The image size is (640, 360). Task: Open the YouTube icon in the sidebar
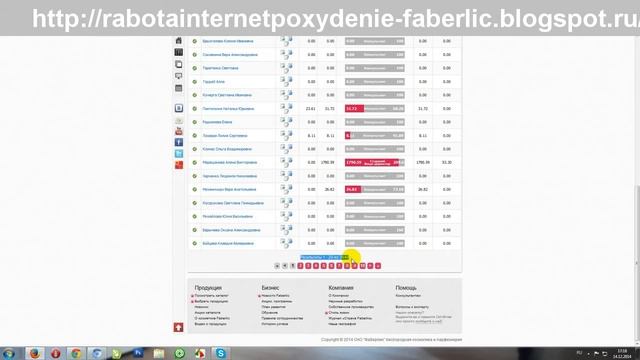tap(179, 131)
